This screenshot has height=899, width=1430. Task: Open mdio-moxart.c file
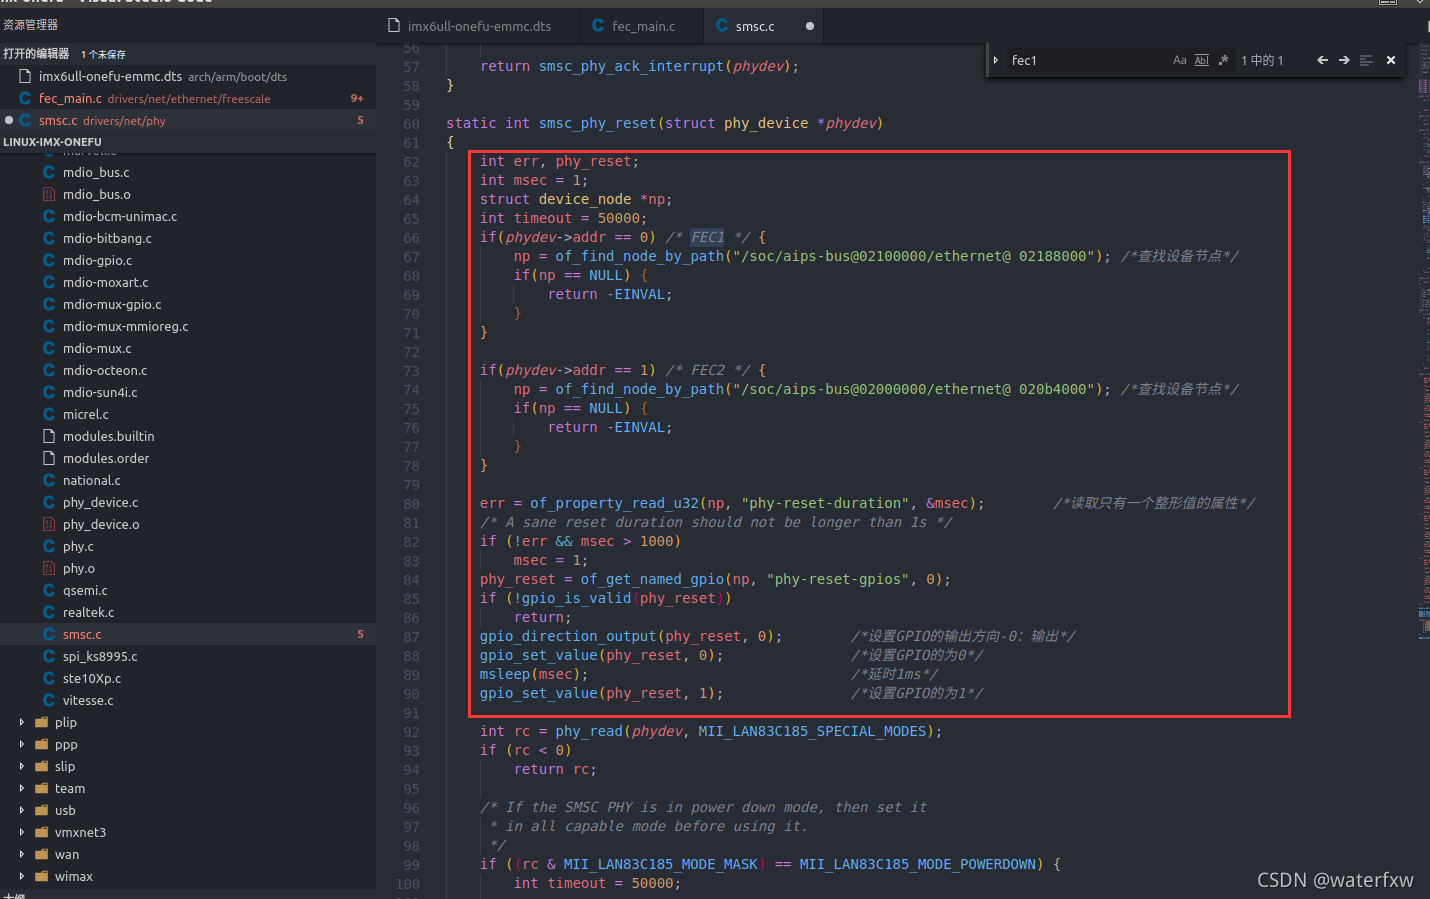(188, 282)
